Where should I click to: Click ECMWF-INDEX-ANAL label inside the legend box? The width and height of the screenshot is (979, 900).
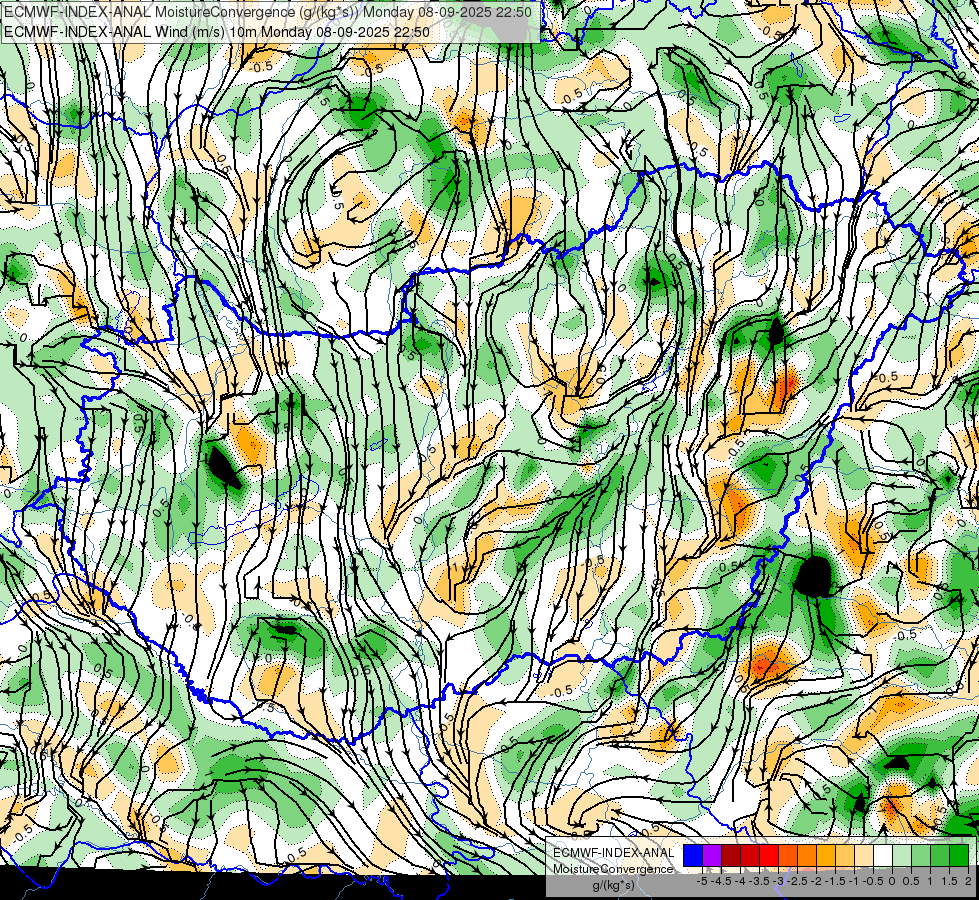613,853
